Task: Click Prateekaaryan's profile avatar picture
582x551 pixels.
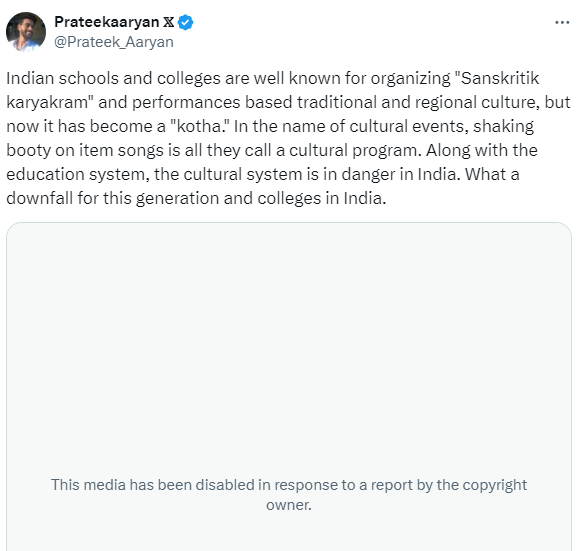Action: tap(26, 32)
